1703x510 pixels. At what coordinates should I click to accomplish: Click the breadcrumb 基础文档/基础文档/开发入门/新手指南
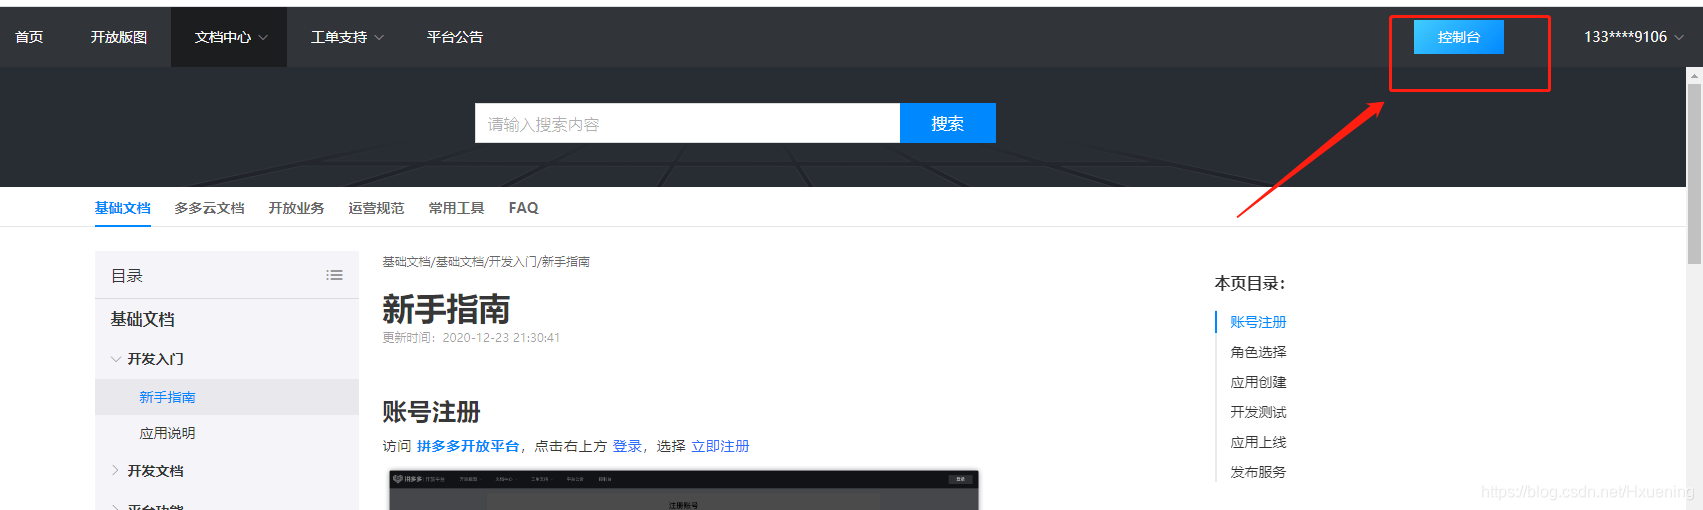coord(486,262)
